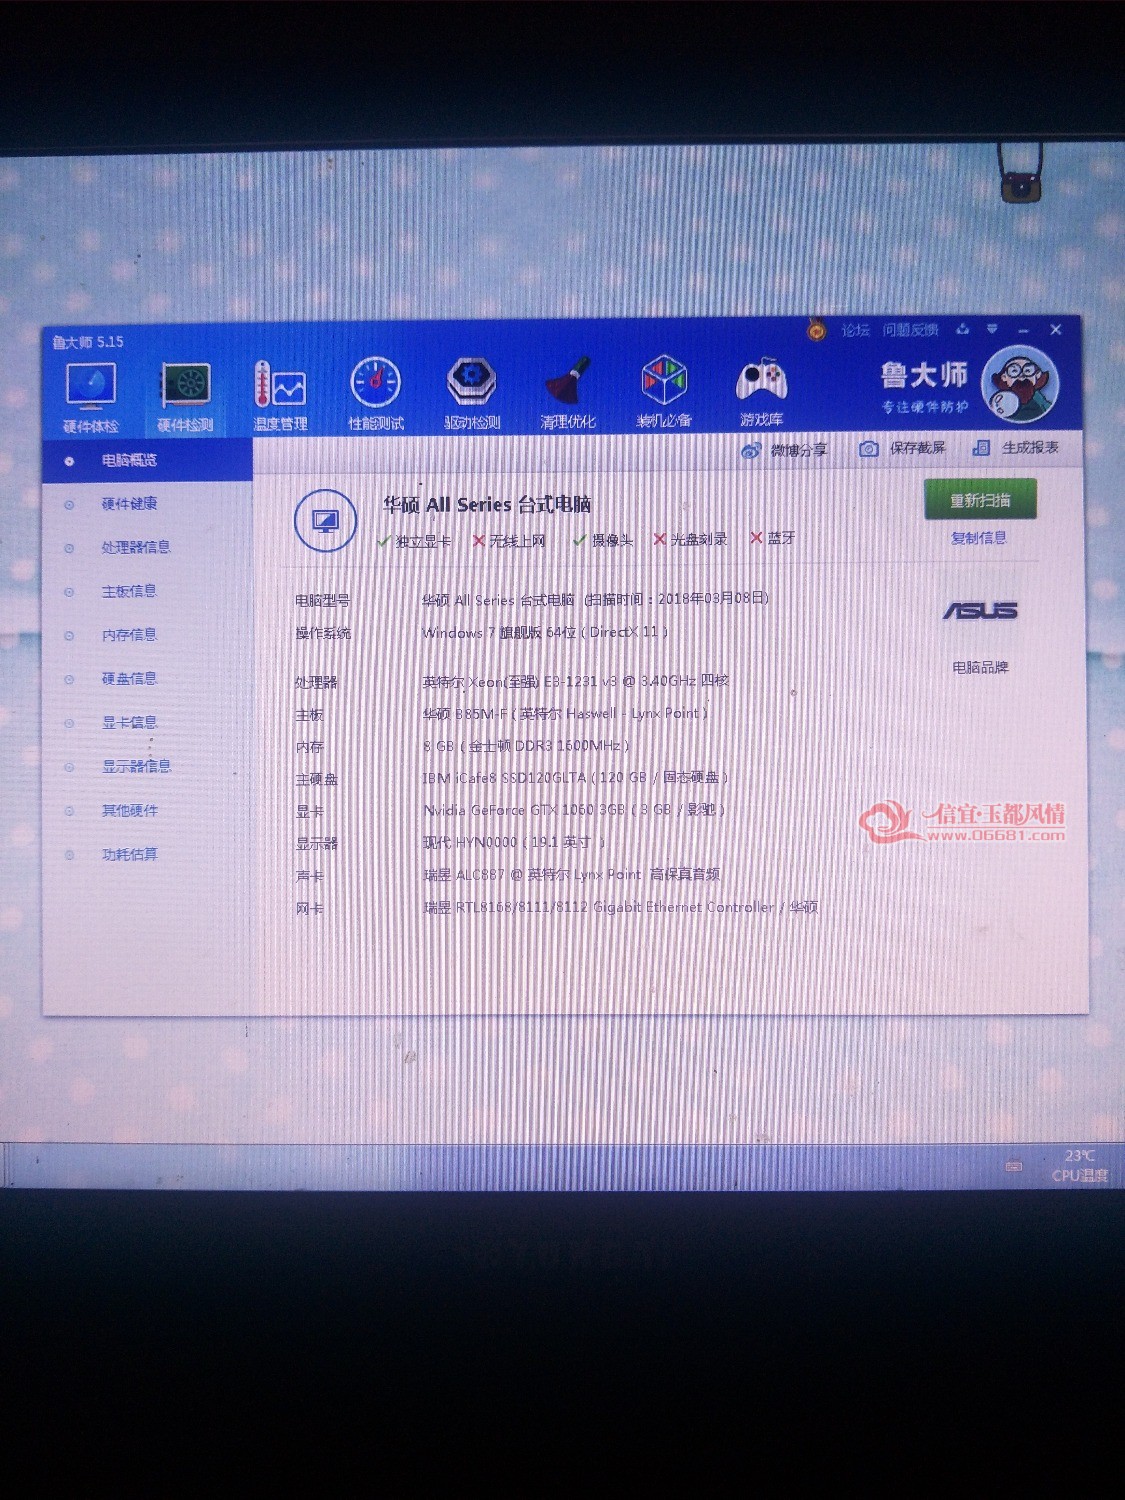Click 保存截屏 save screenshot

903,448
